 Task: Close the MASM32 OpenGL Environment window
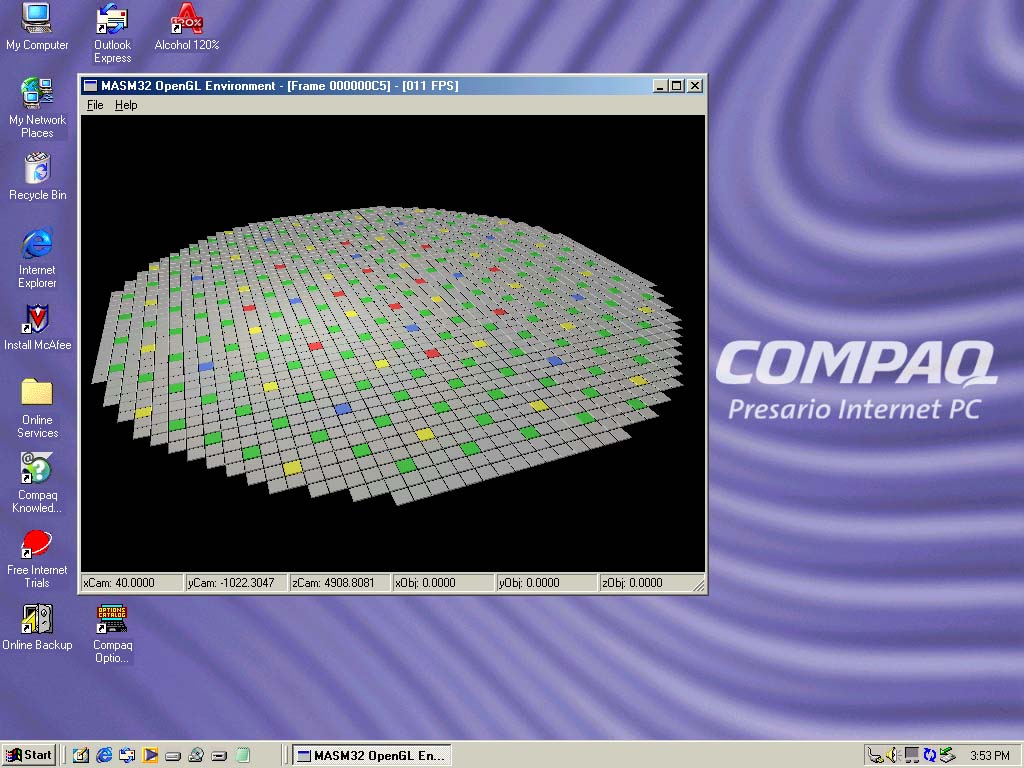click(x=695, y=86)
